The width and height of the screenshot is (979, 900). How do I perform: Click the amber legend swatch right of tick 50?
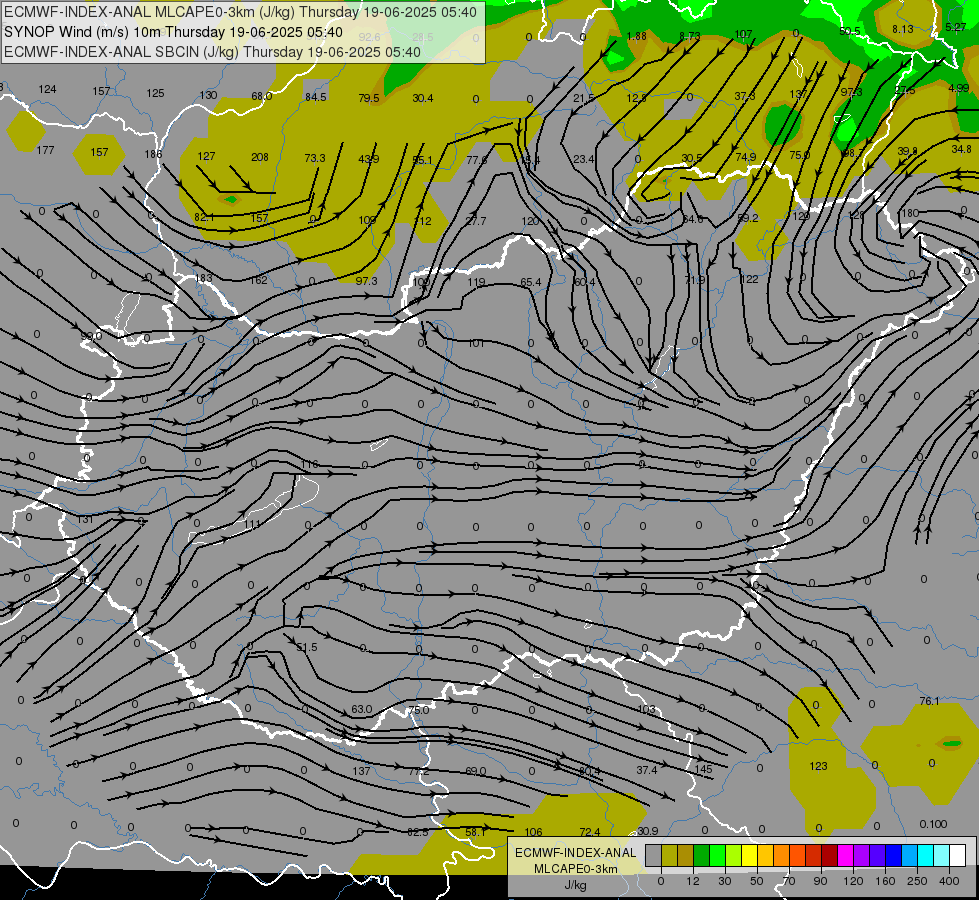click(x=765, y=855)
